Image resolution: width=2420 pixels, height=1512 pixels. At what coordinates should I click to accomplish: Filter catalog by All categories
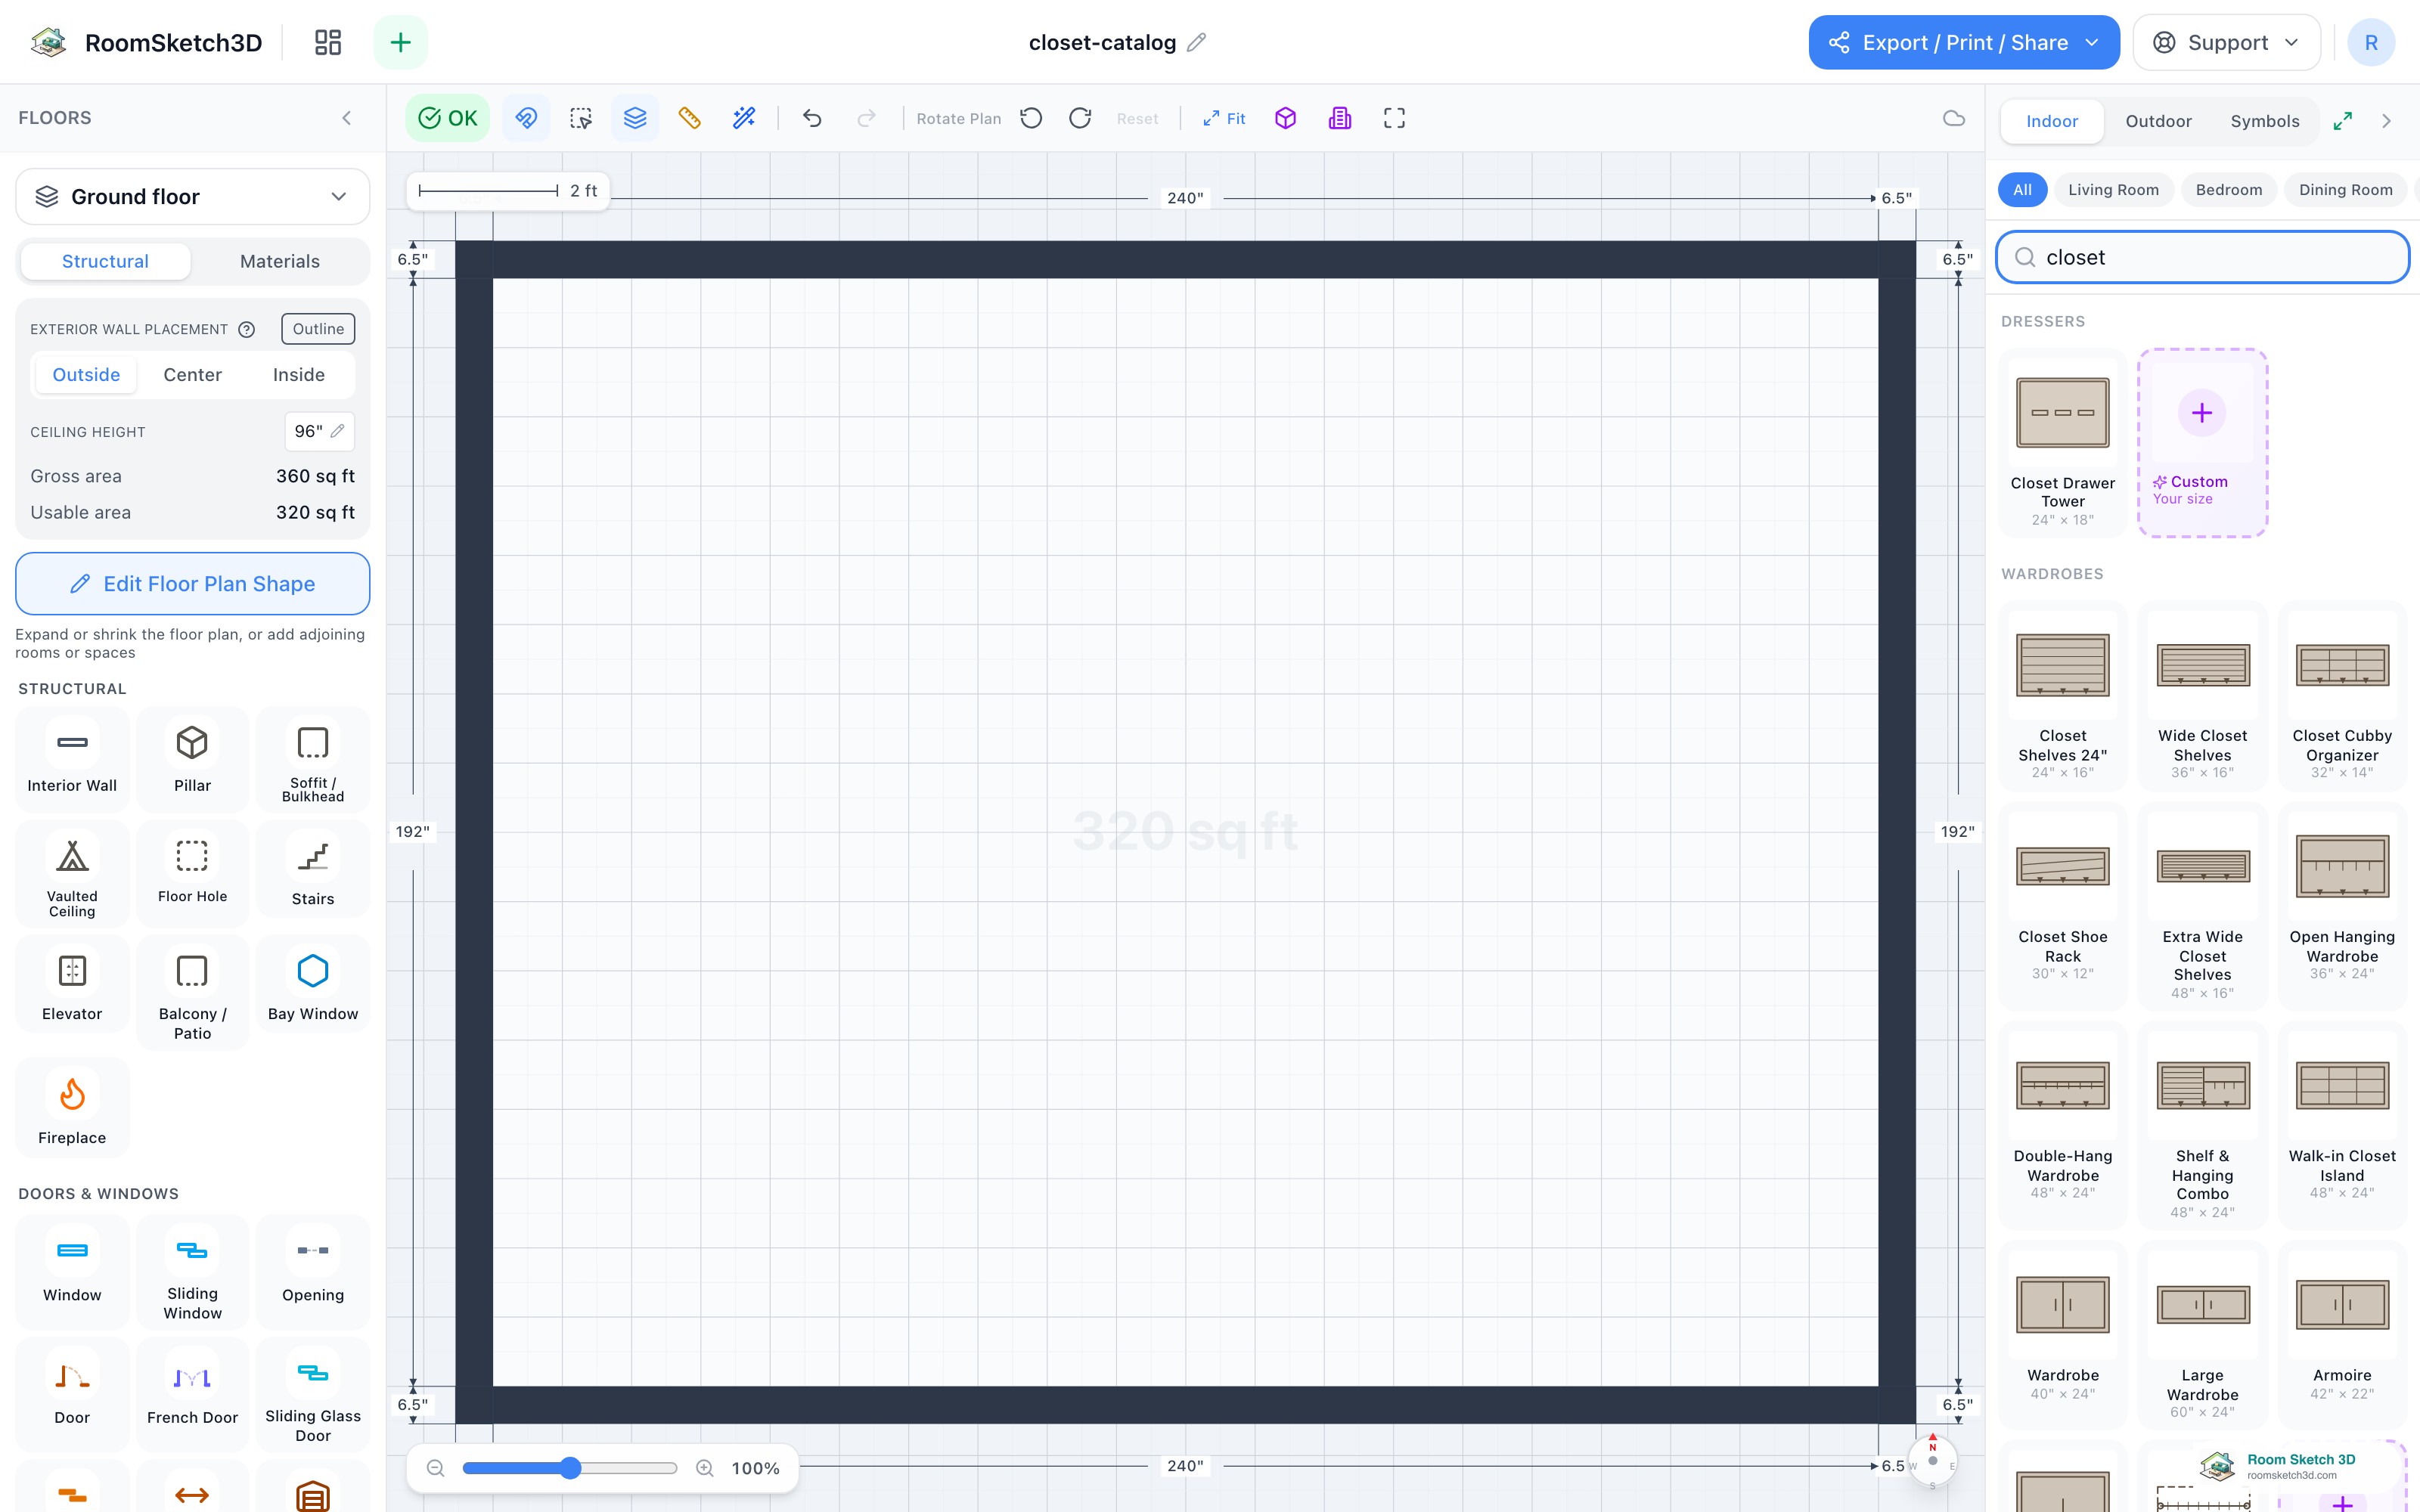click(2022, 190)
